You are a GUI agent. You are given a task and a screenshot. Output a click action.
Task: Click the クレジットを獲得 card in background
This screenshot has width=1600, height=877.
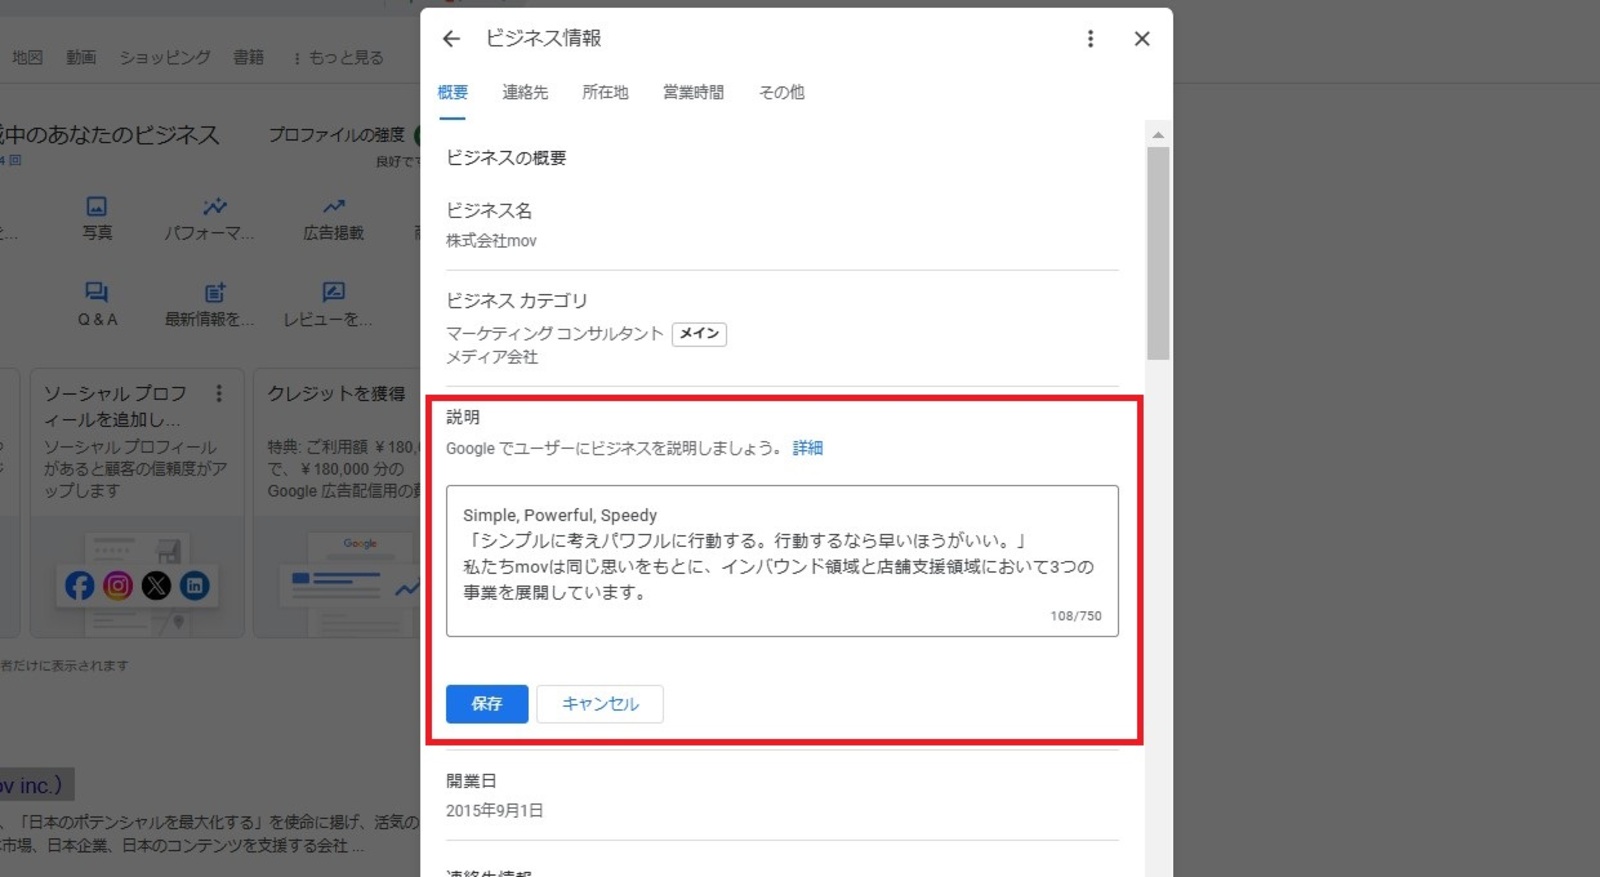[x=338, y=503]
